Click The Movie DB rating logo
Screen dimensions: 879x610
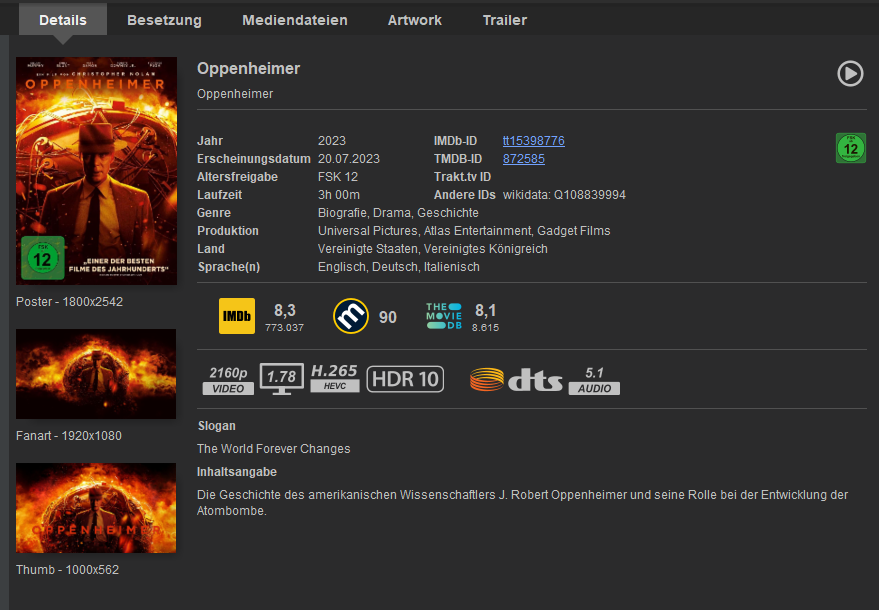(443, 316)
